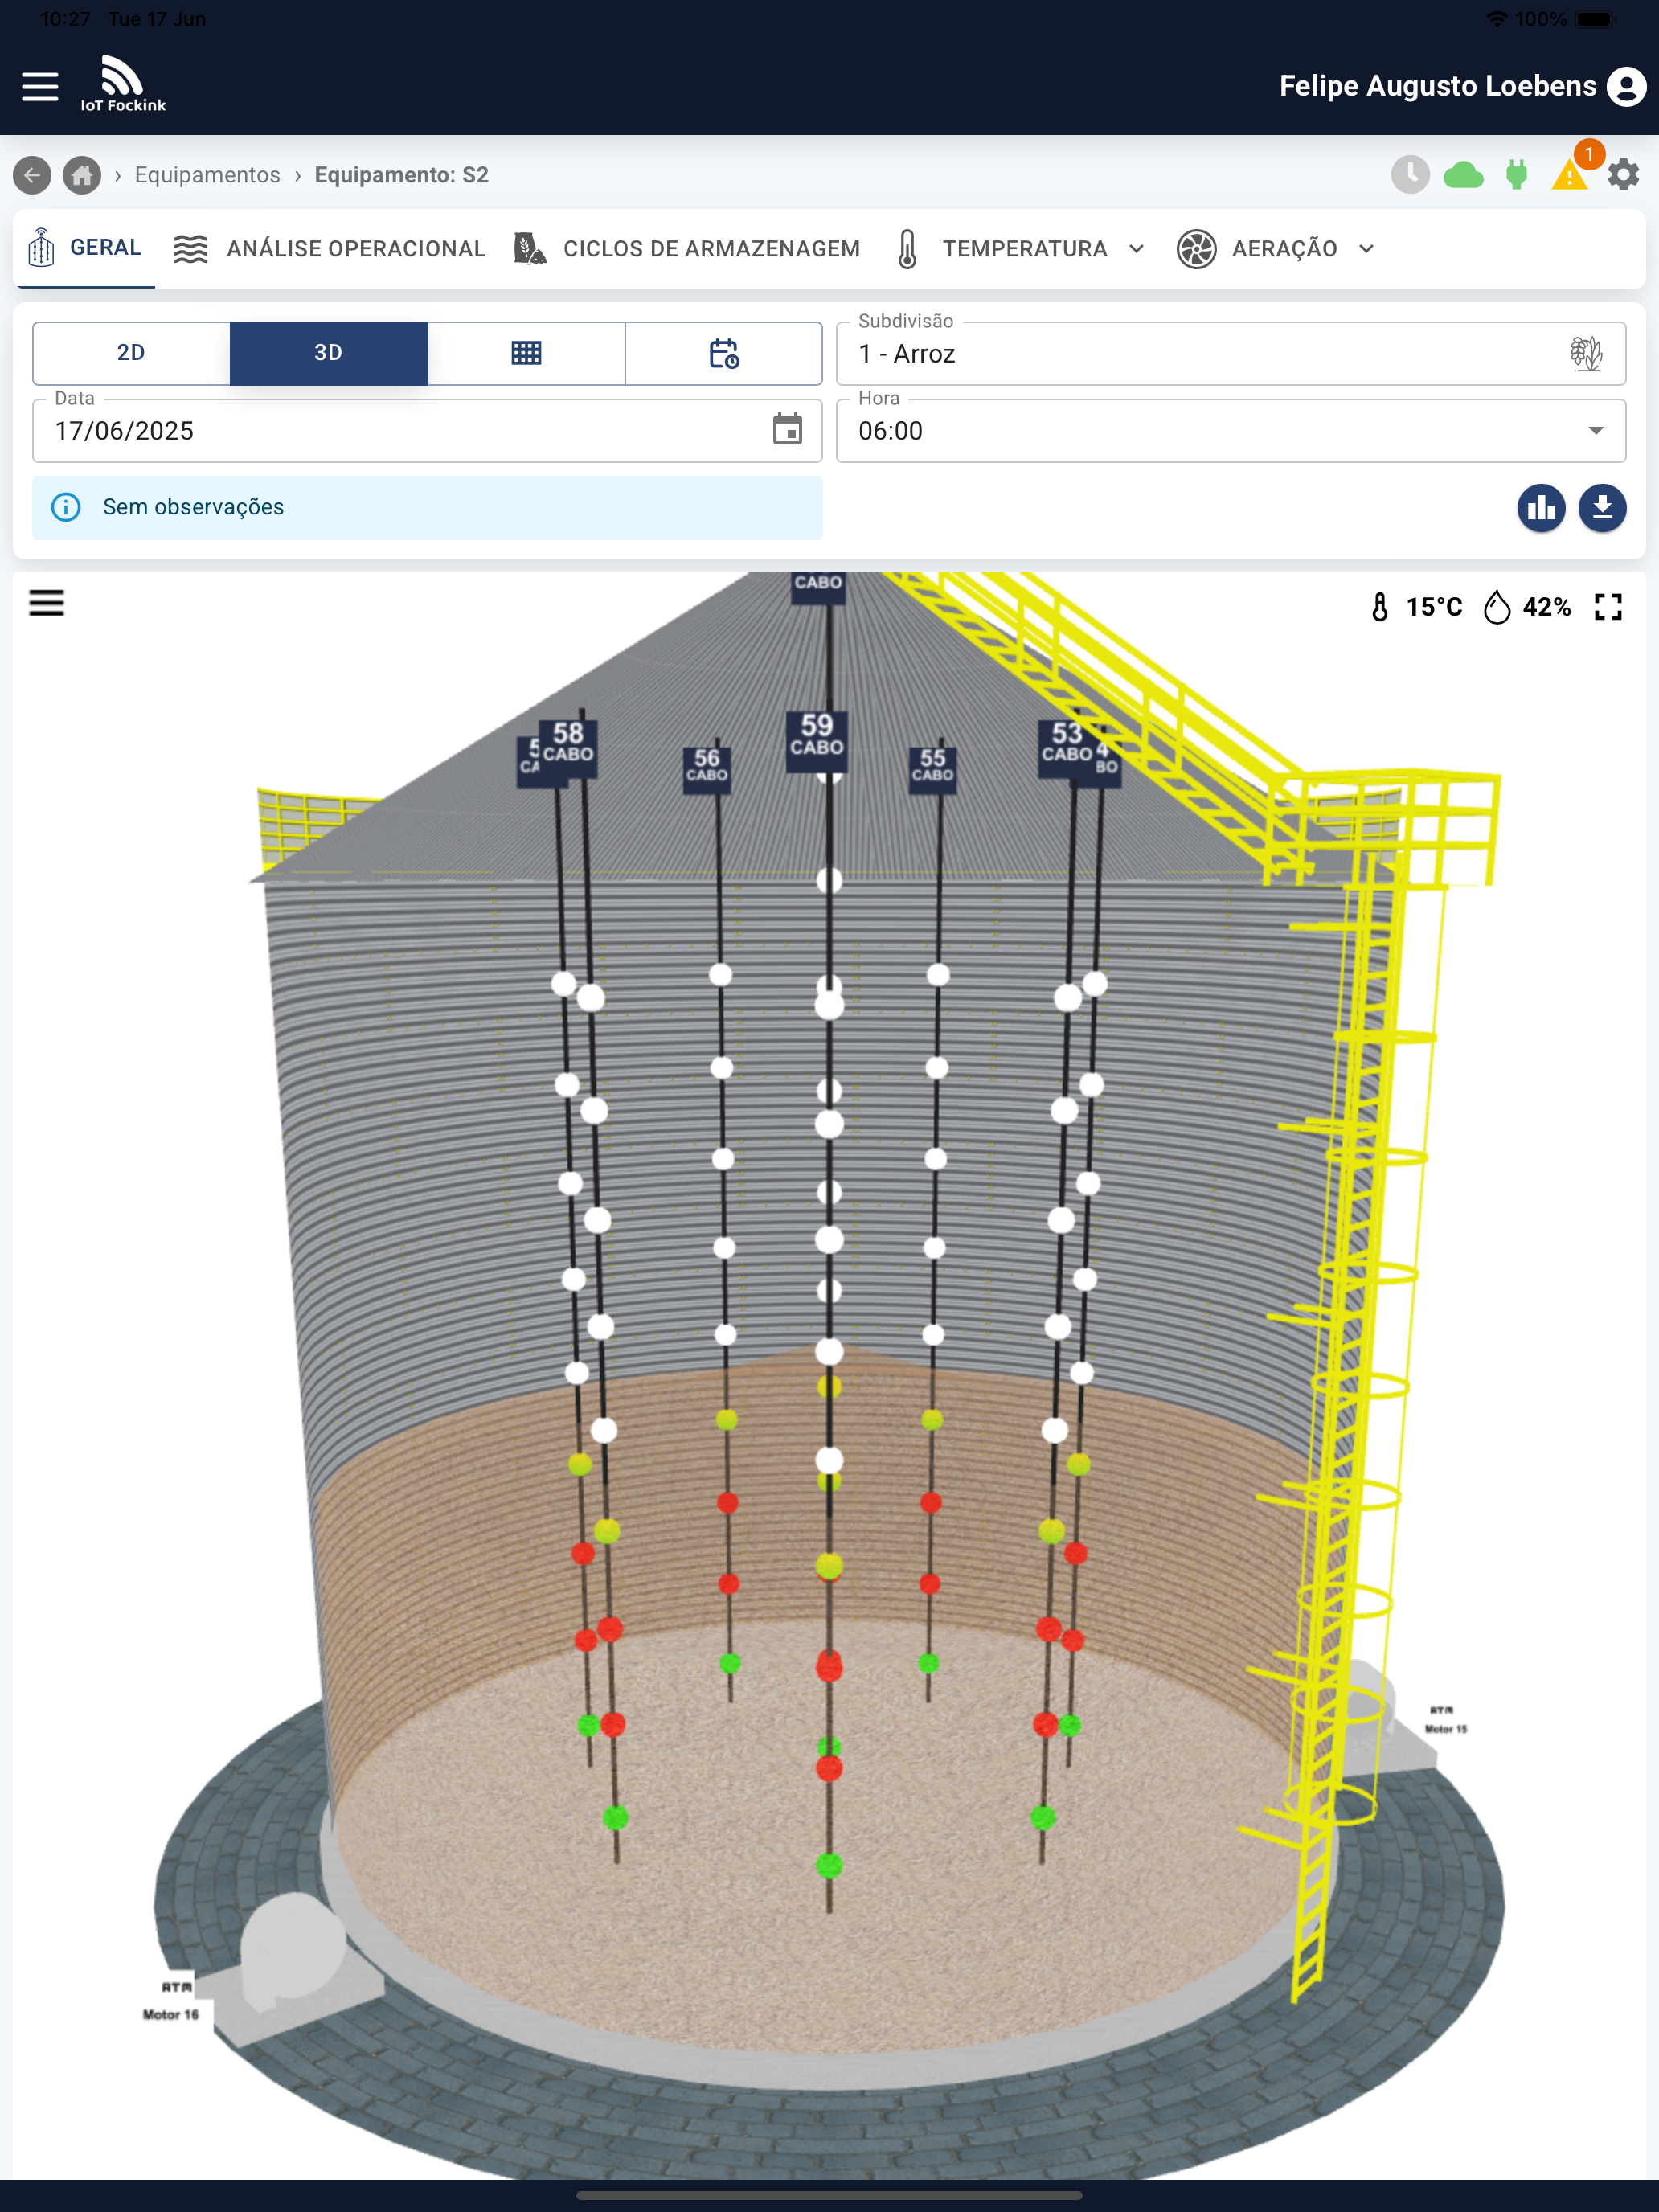1659x2212 pixels.
Task: Open the CICLOS DE ARMAZENAGEM tab
Action: (x=687, y=248)
